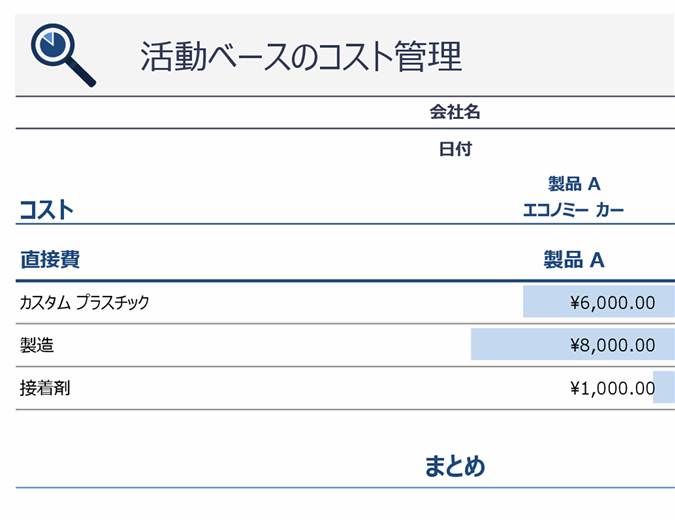This screenshot has width=675, height=520.
Task: Select the ¥6,000.00 amount cell
Action: click(x=612, y=302)
